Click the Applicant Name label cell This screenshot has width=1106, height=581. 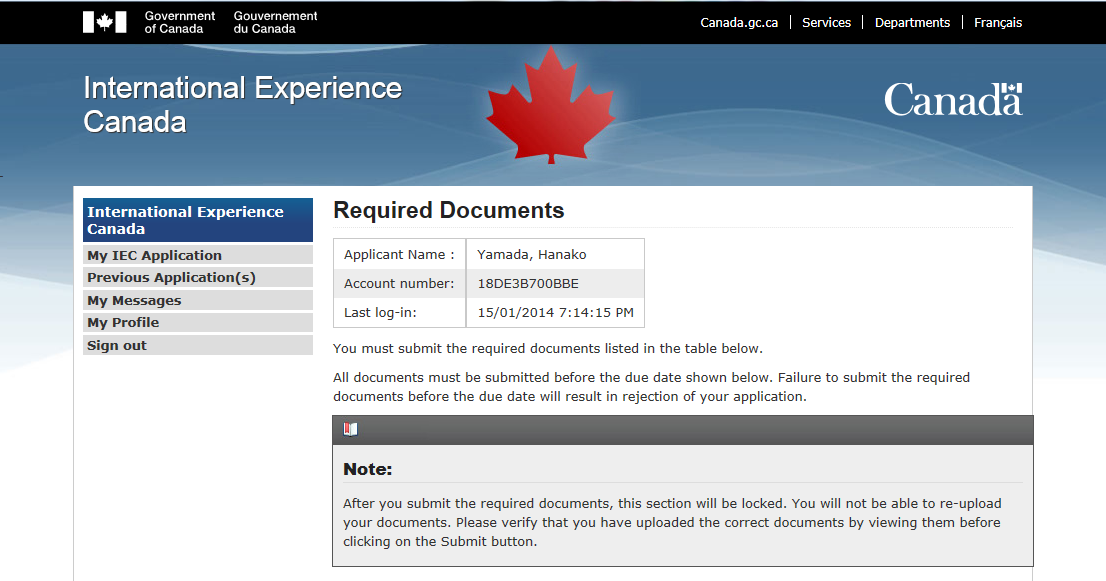tap(399, 255)
